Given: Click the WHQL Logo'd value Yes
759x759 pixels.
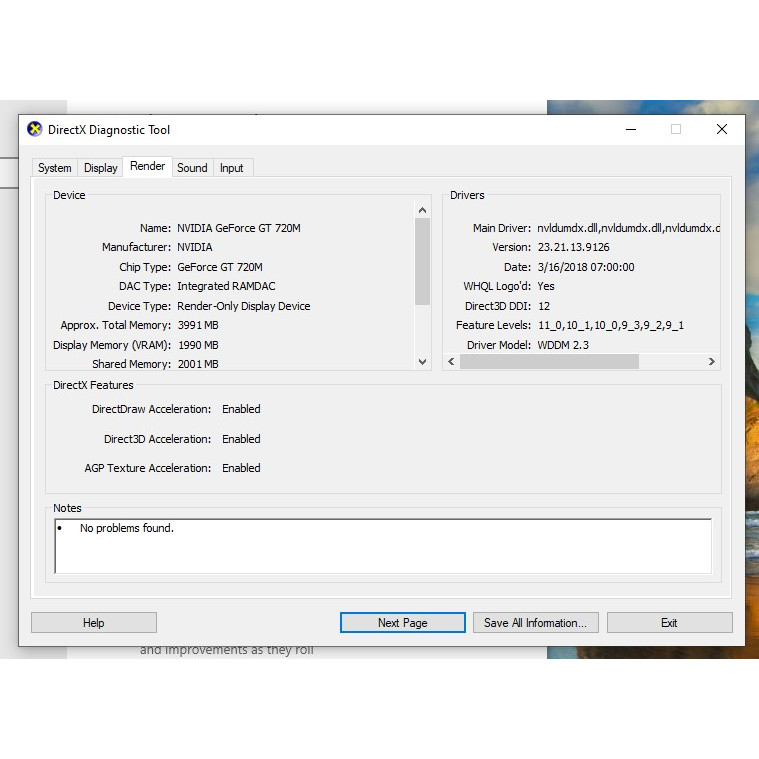Looking at the screenshot, I should point(546,286).
